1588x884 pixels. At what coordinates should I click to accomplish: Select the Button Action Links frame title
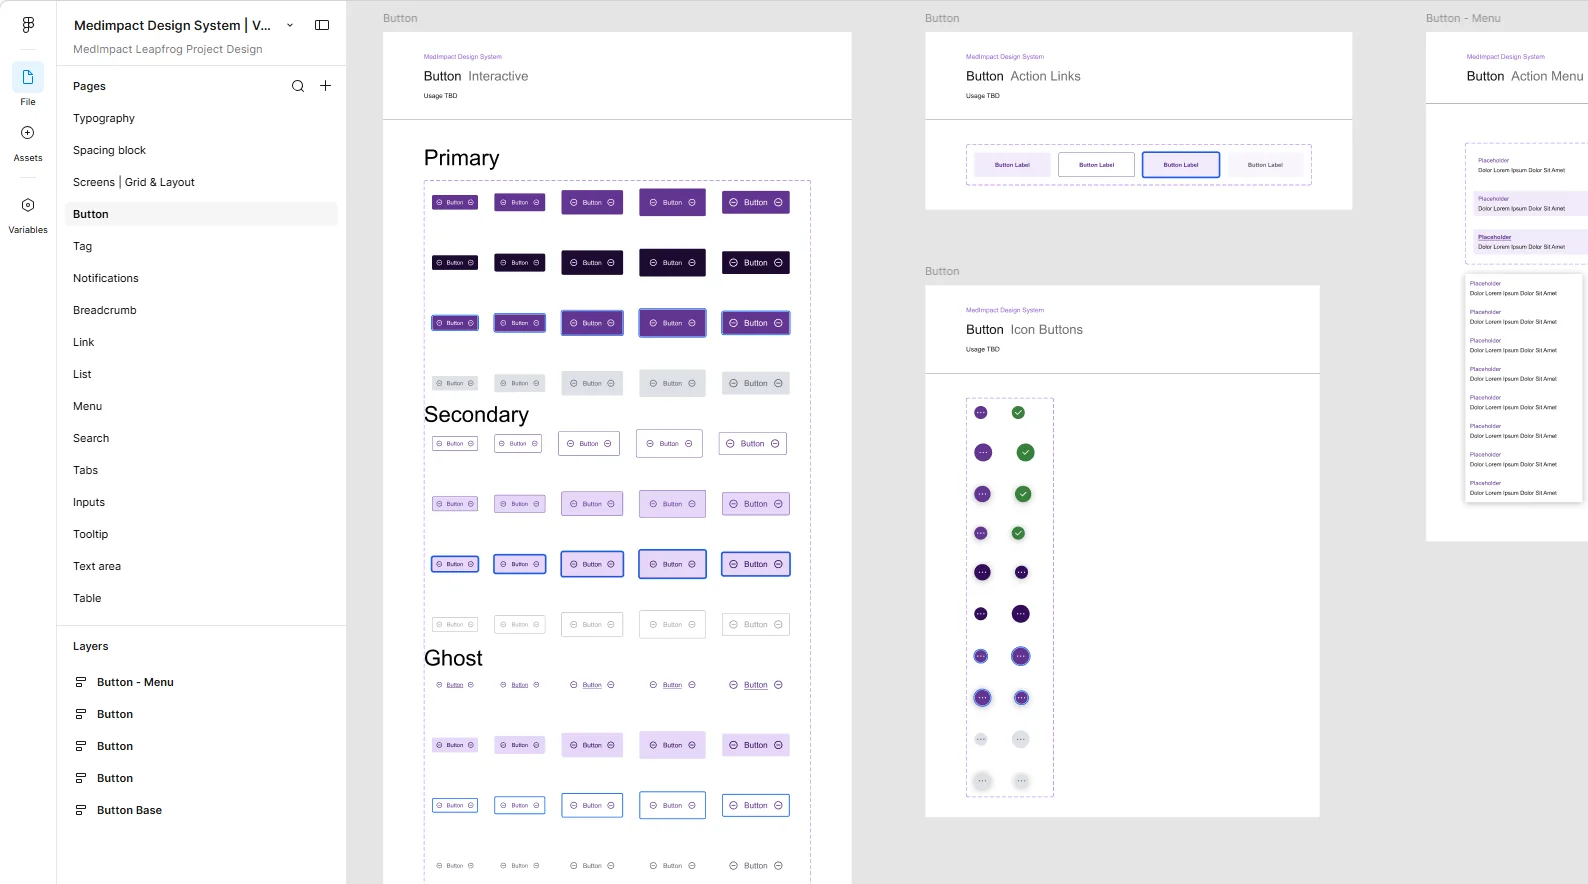1023,76
